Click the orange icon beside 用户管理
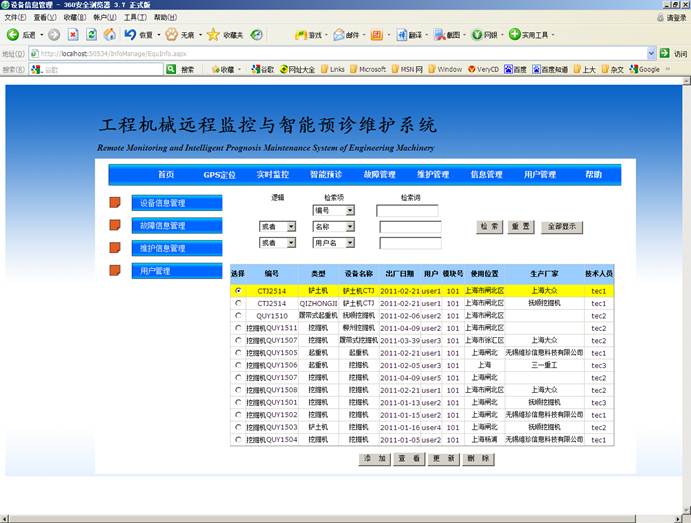Viewport: 691px width, 523px height. tap(115, 271)
